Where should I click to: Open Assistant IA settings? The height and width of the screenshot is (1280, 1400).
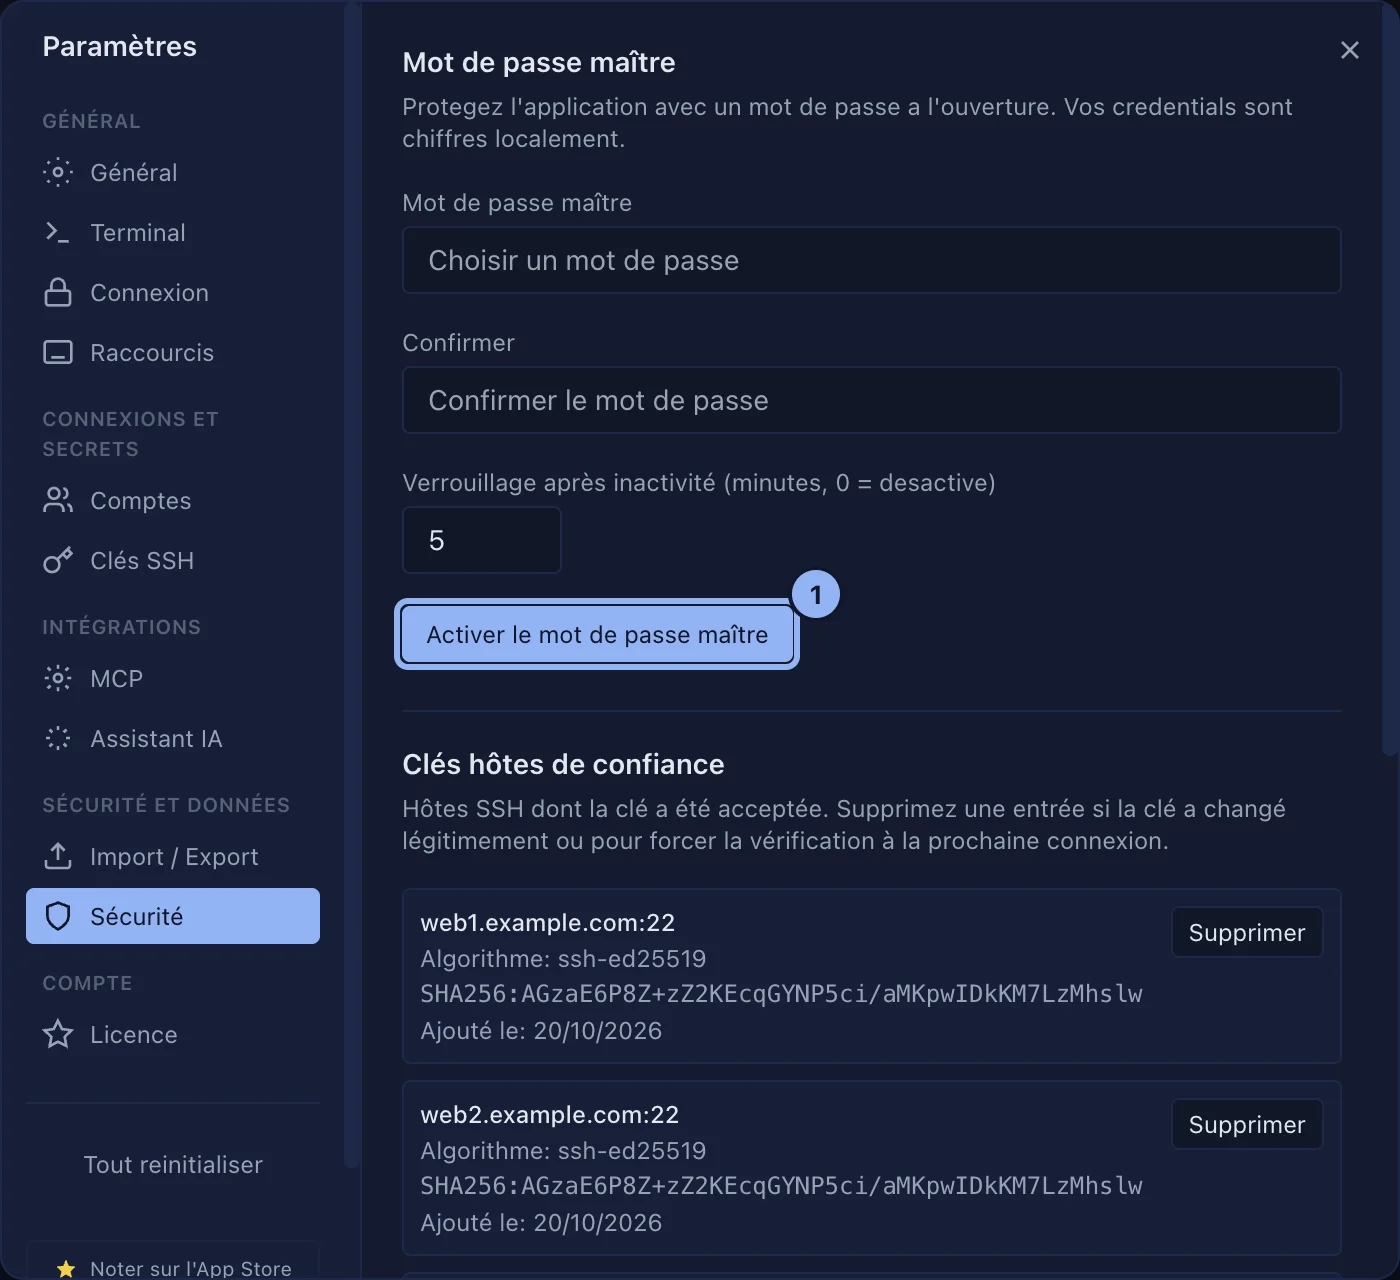[x=173, y=739]
